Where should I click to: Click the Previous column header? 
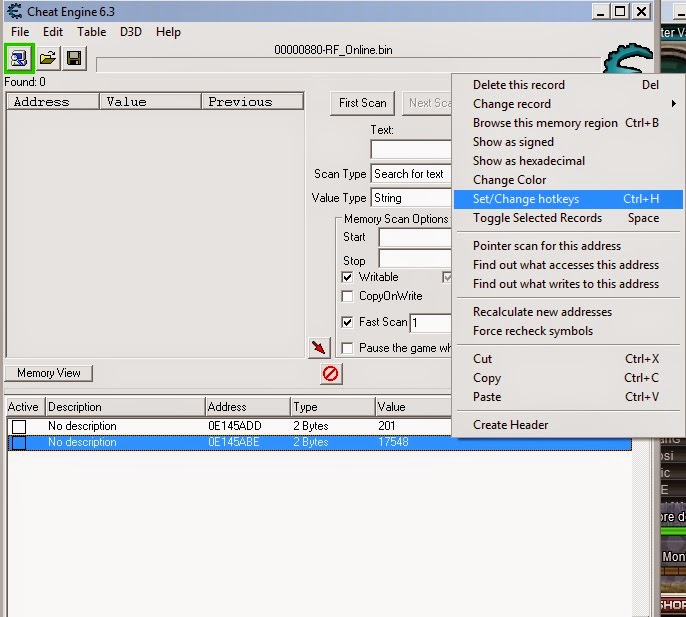click(x=252, y=102)
